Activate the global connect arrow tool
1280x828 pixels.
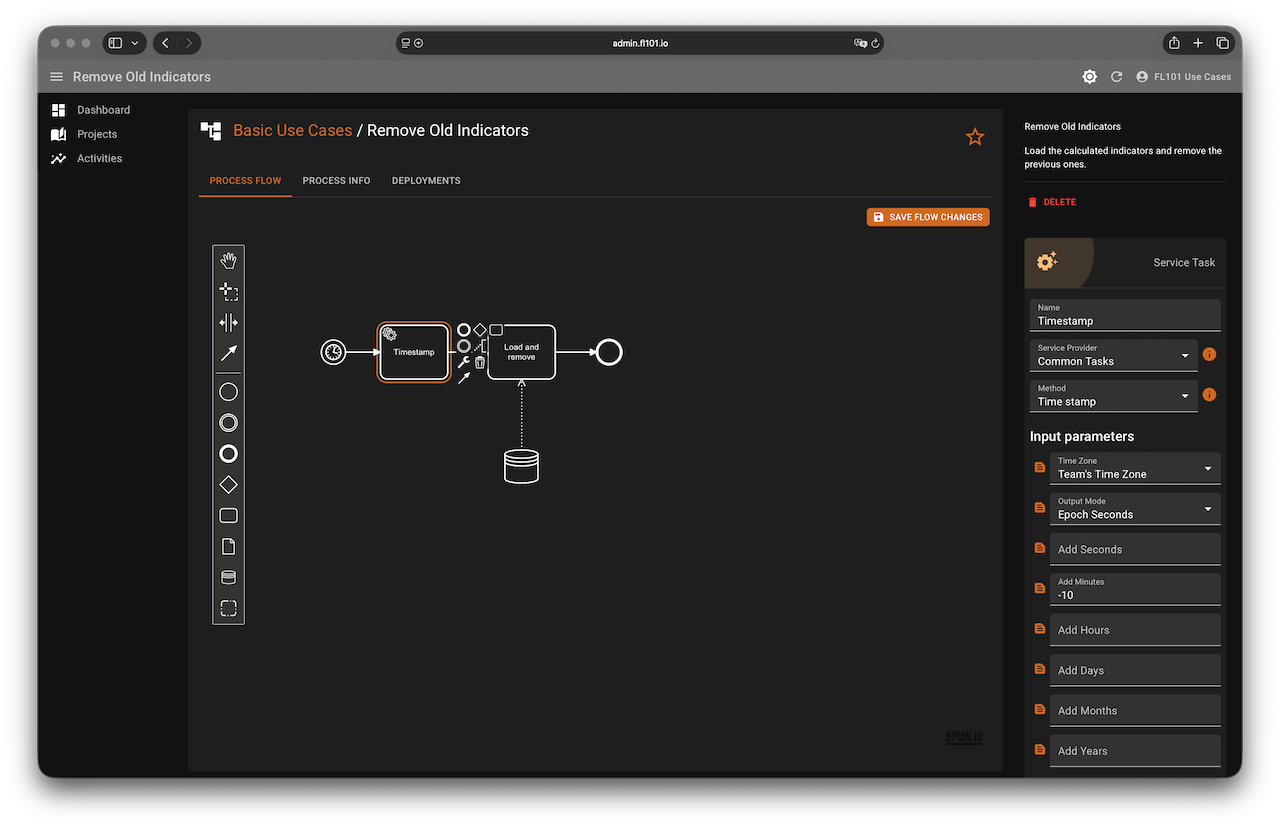(228, 353)
